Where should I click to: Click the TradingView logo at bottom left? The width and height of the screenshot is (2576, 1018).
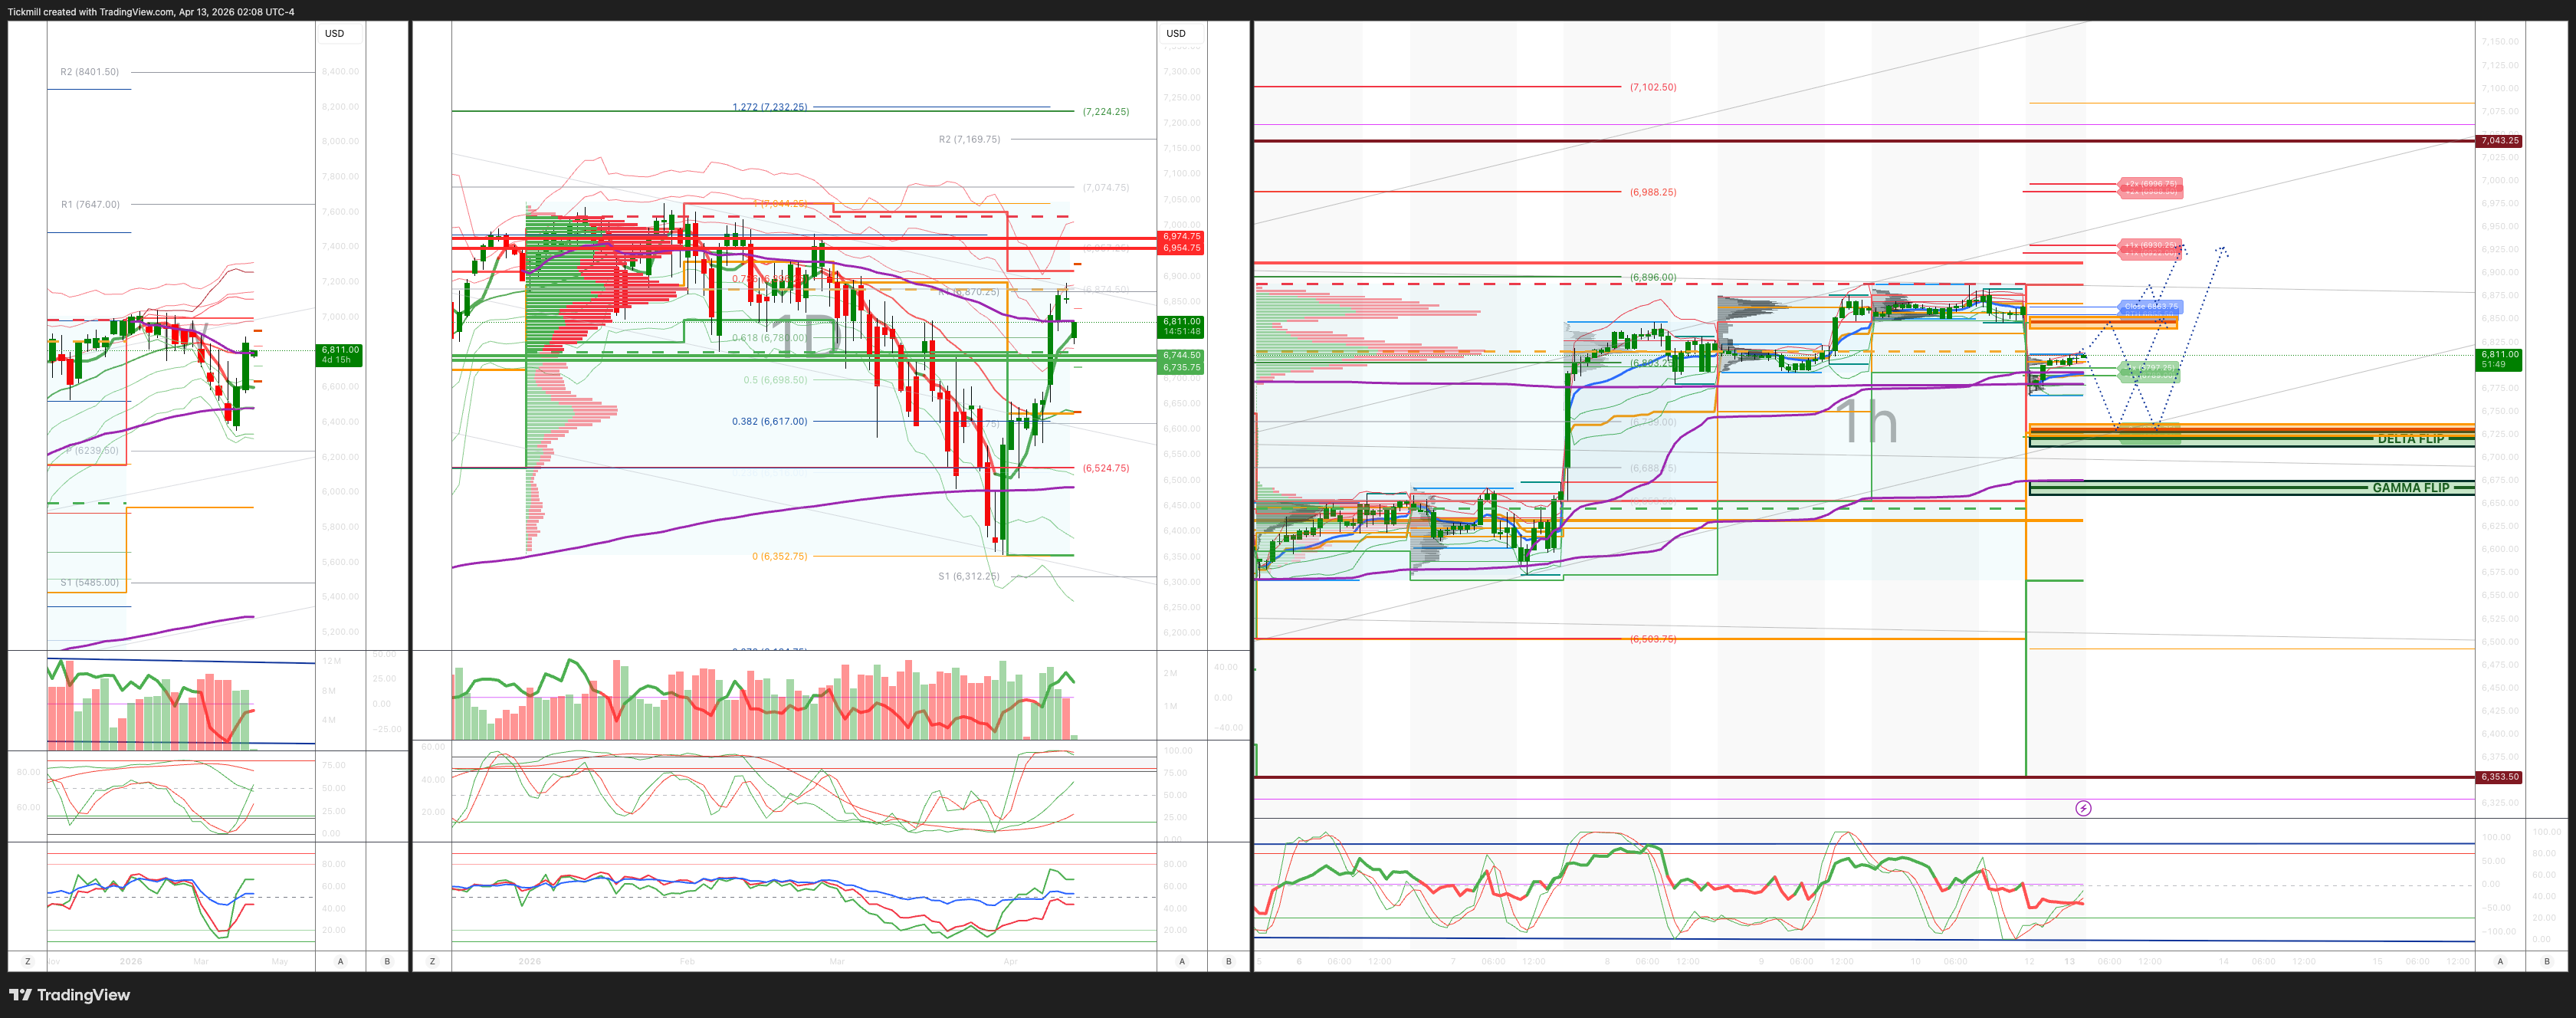pos(70,995)
